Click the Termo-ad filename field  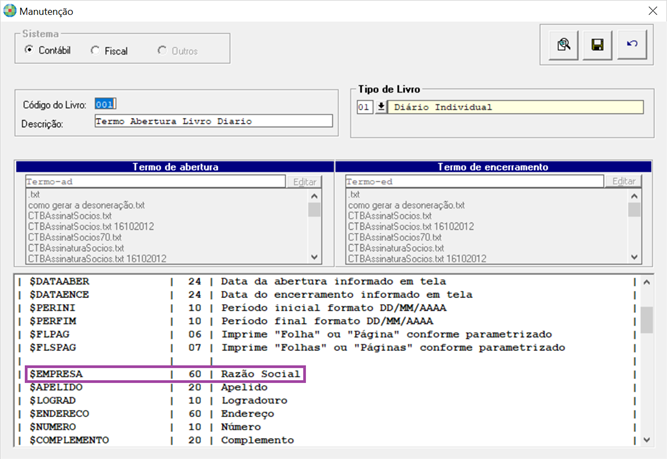pyautogui.click(x=155, y=182)
